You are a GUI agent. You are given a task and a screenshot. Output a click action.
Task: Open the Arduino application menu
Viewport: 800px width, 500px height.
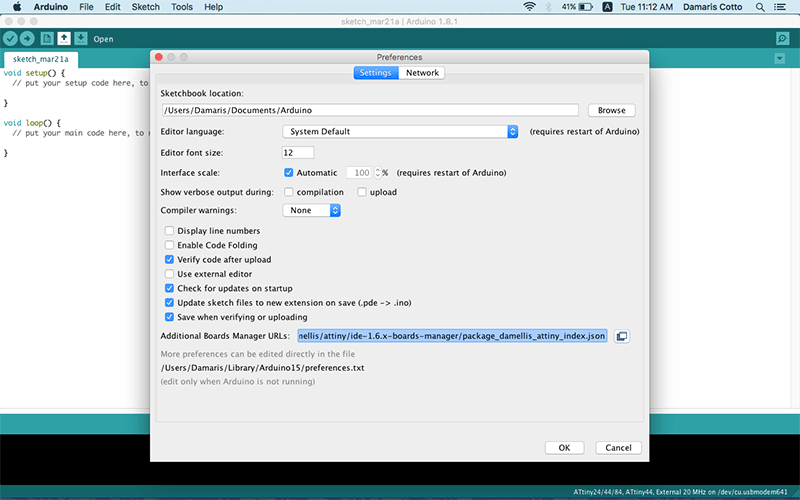[x=51, y=7]
